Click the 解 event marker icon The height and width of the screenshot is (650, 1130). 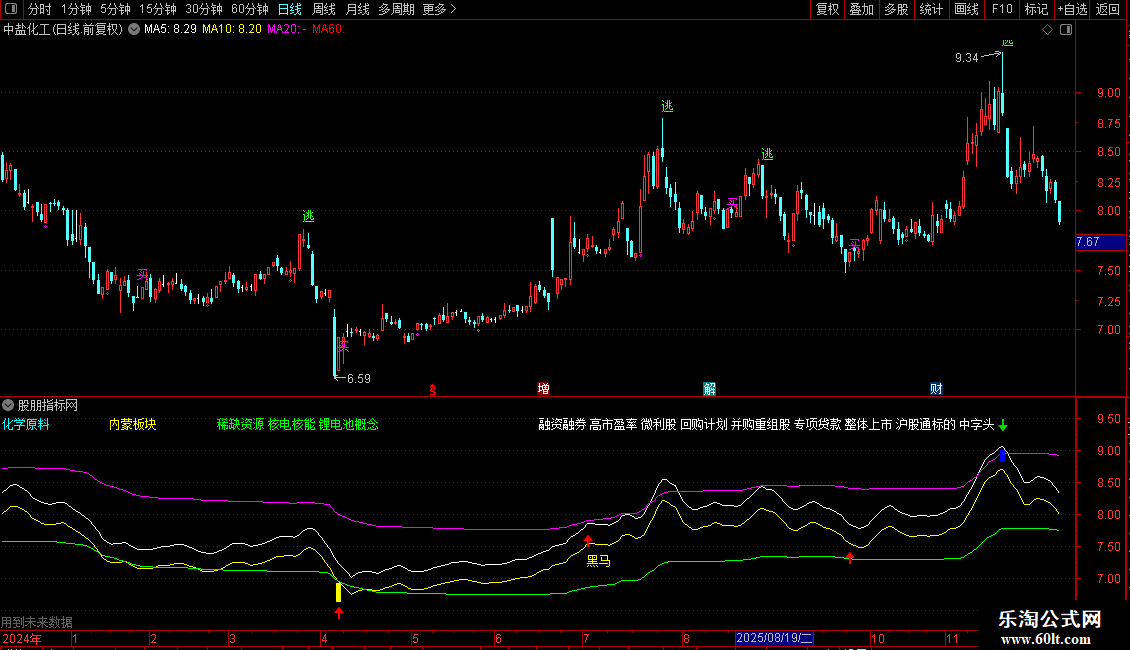709,389
